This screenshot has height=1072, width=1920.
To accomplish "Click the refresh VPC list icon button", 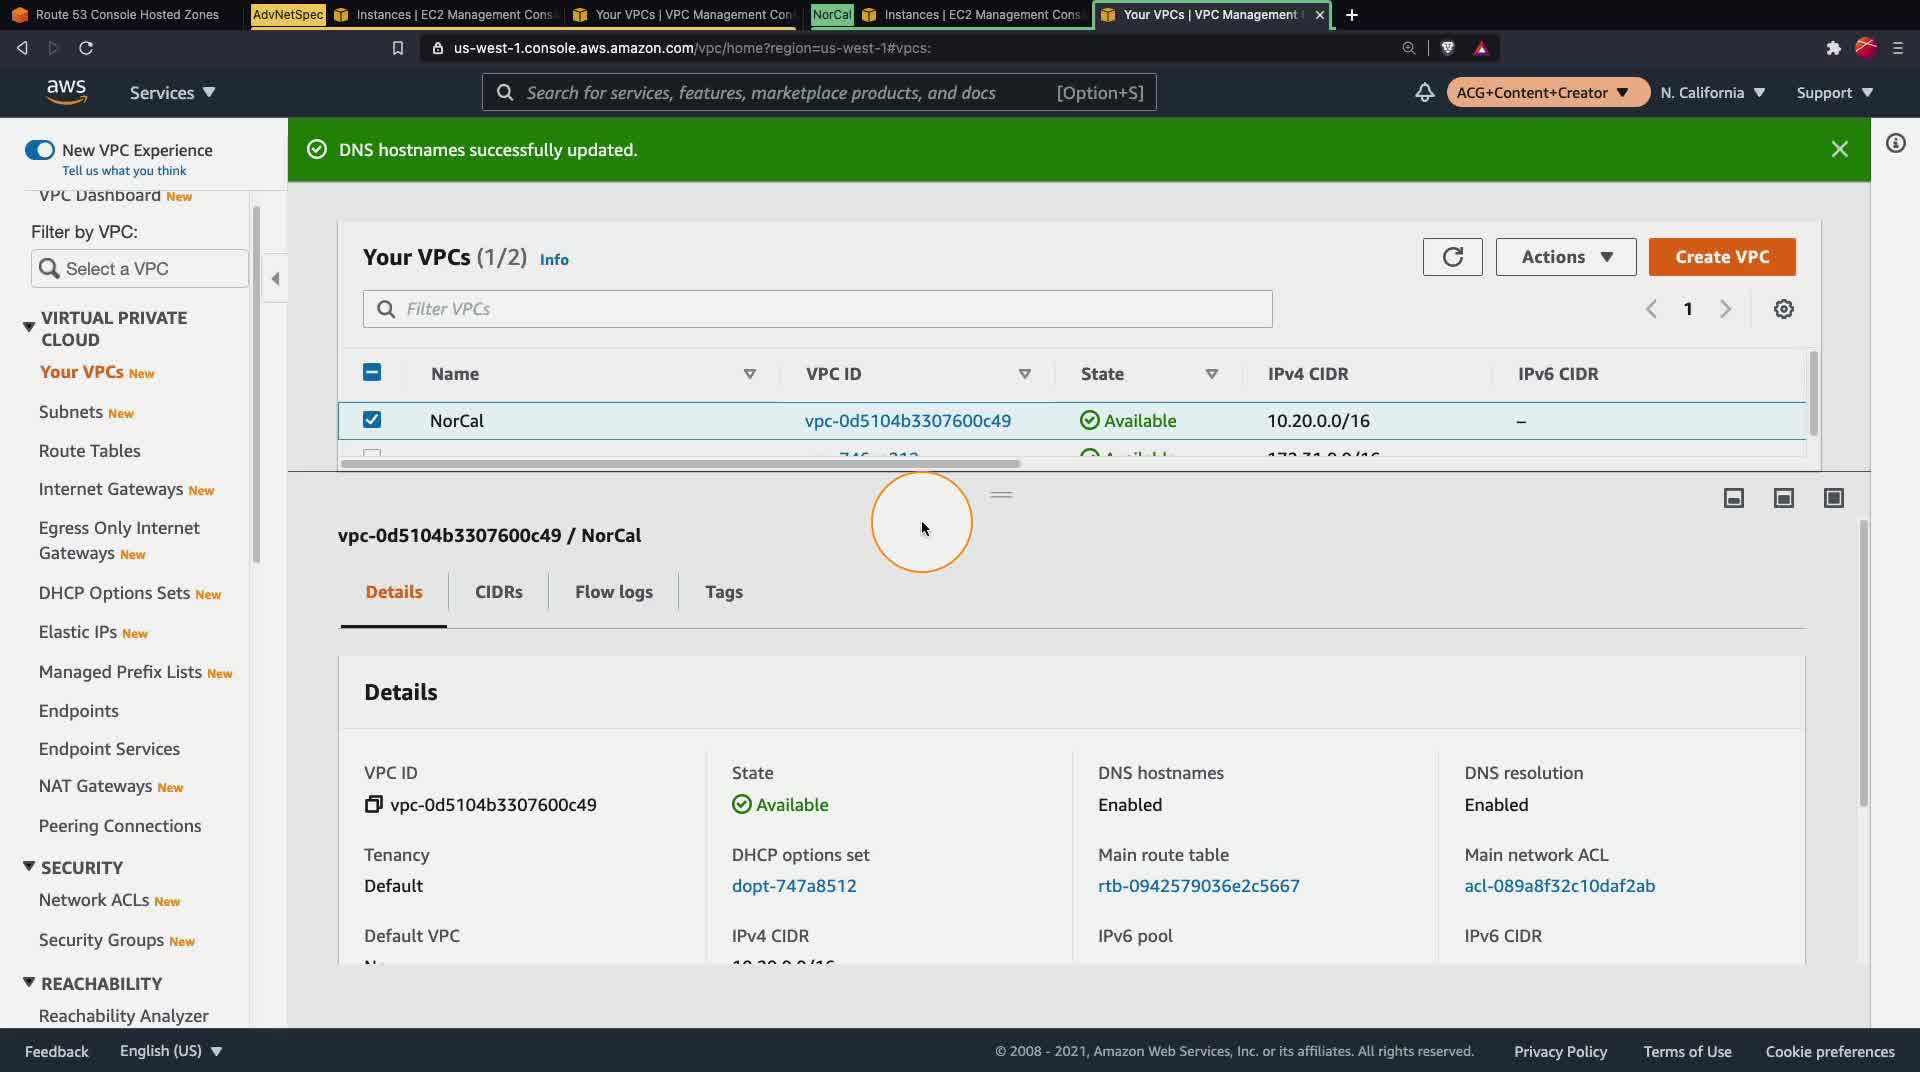I will (x=1452, y=257).
